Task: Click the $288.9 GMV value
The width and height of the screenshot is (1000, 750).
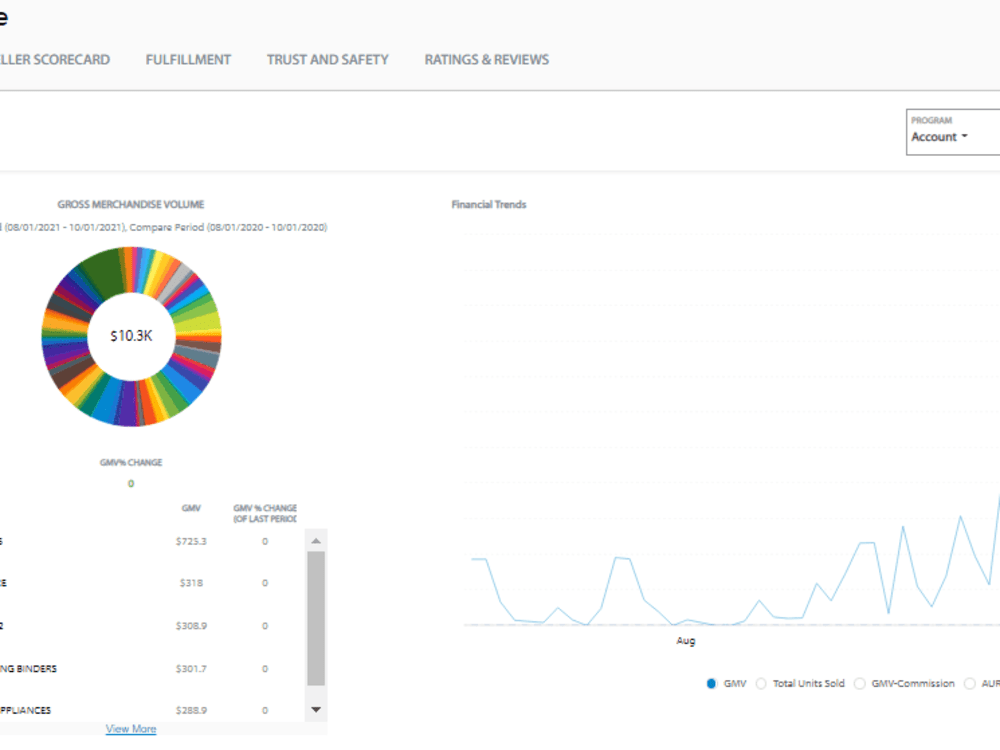Action: (191, 710)
